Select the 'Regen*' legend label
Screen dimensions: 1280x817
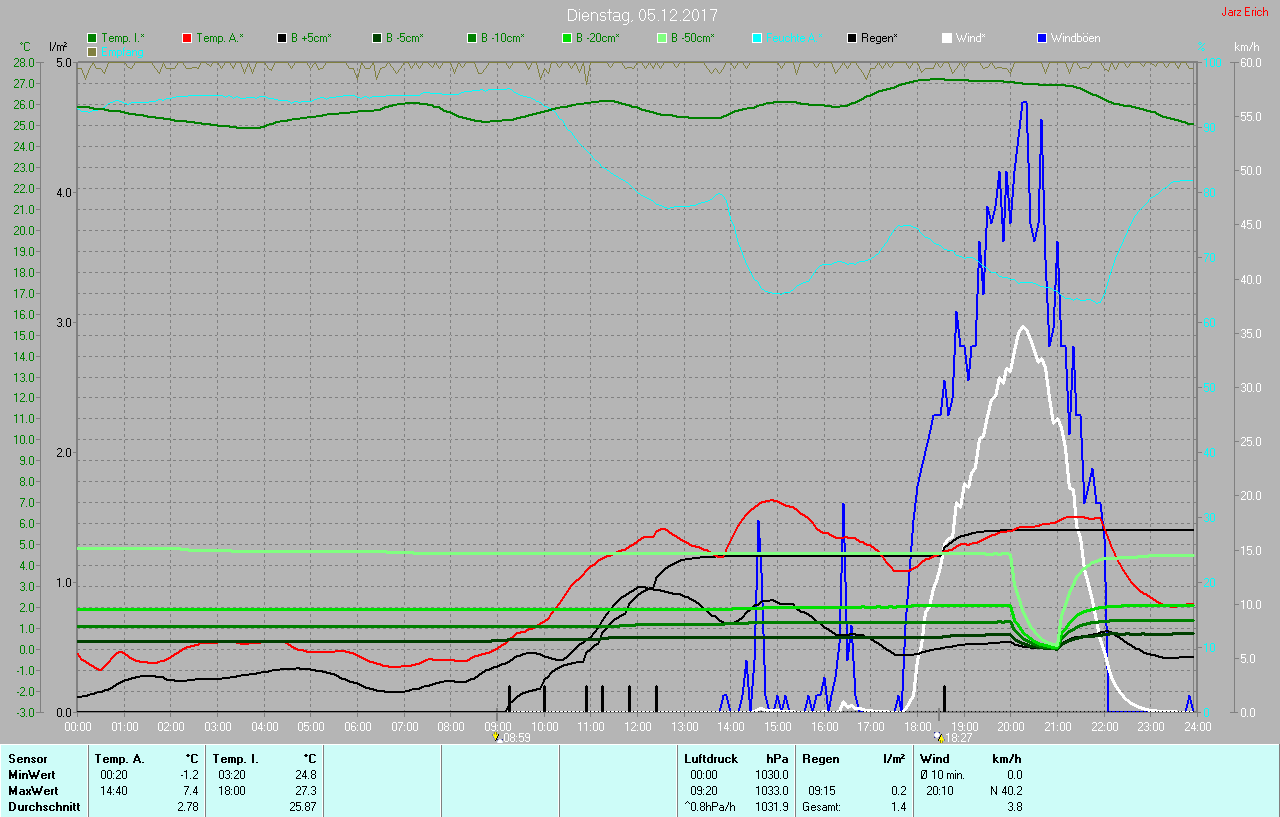[x=879, y=38]
